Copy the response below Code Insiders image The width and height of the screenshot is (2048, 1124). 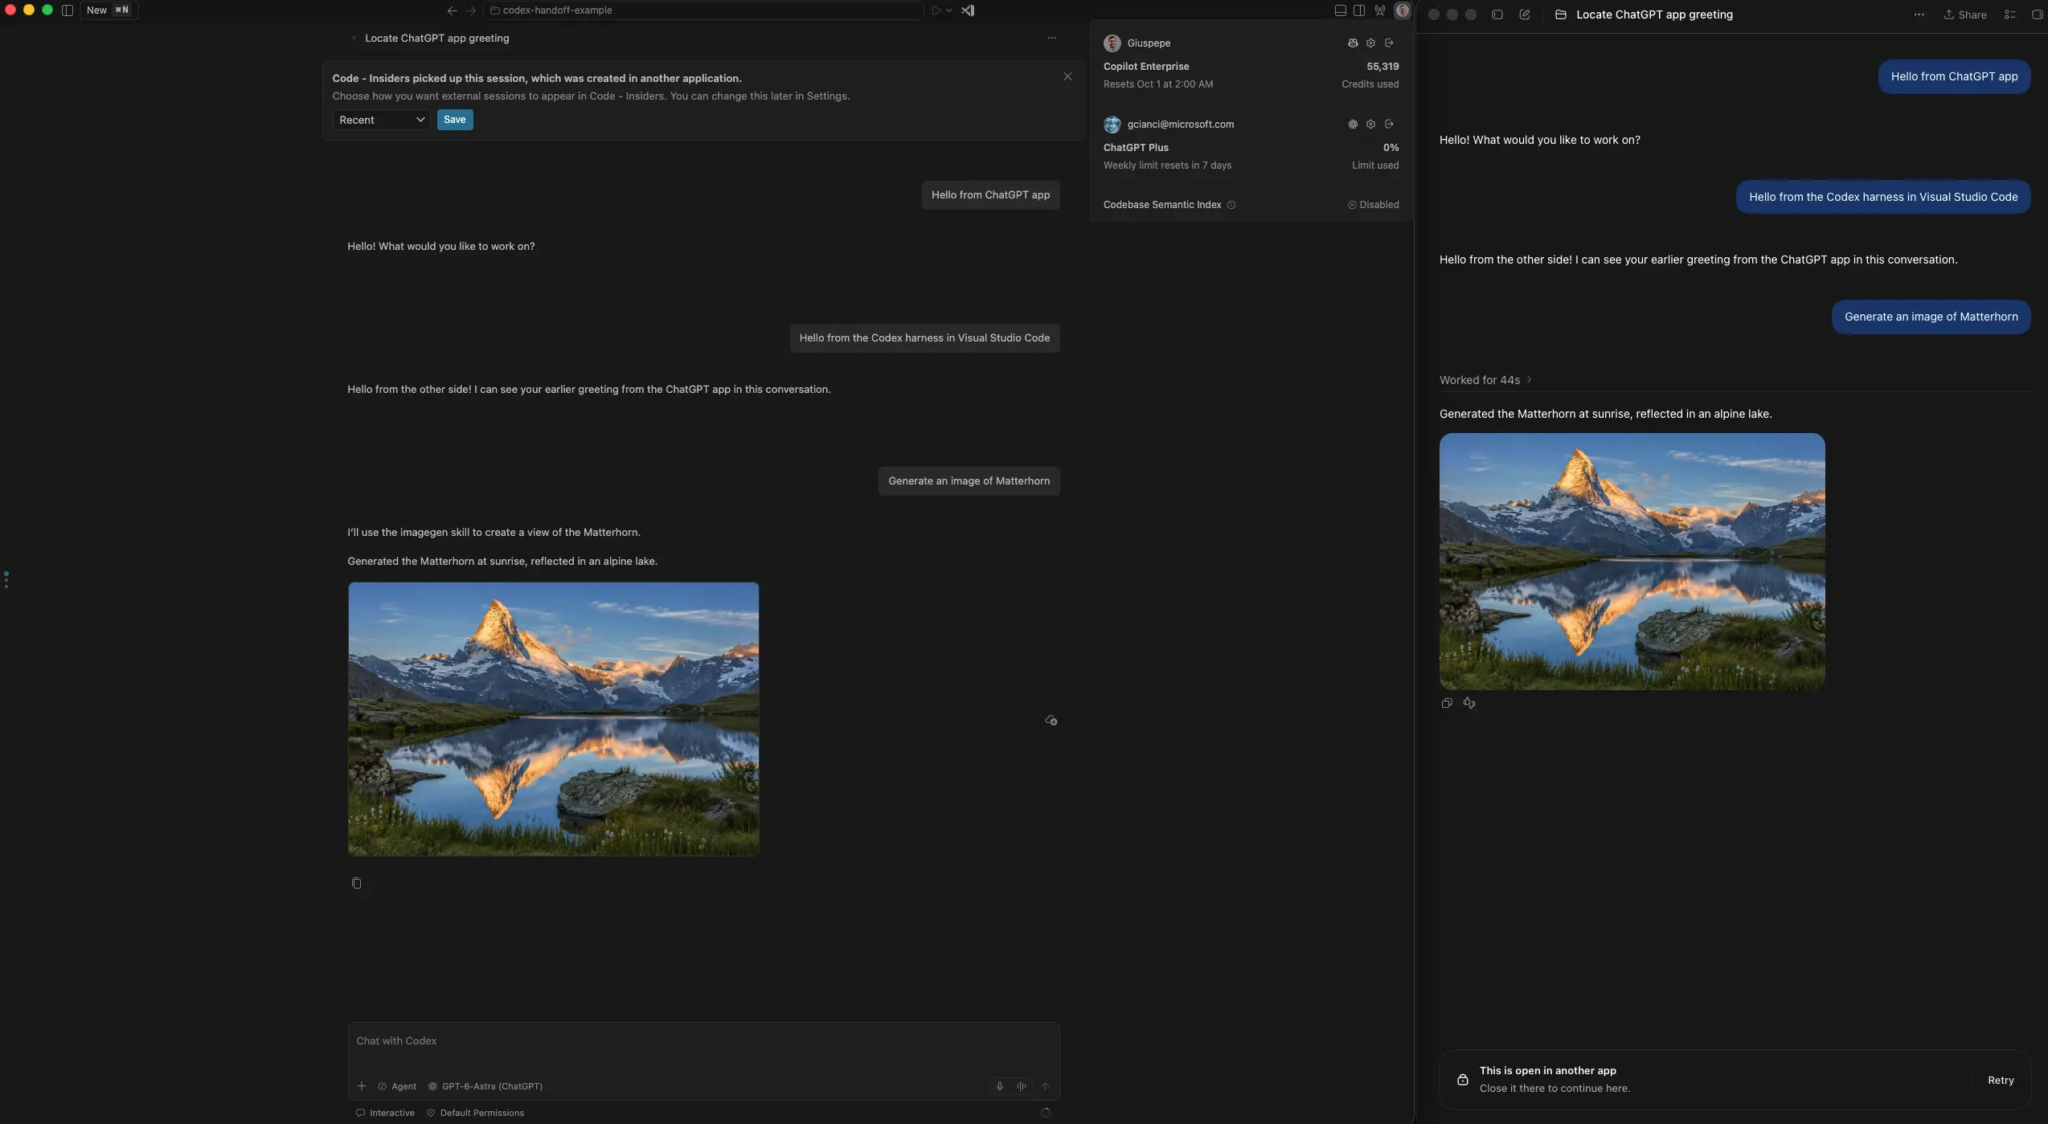[356, 883]
